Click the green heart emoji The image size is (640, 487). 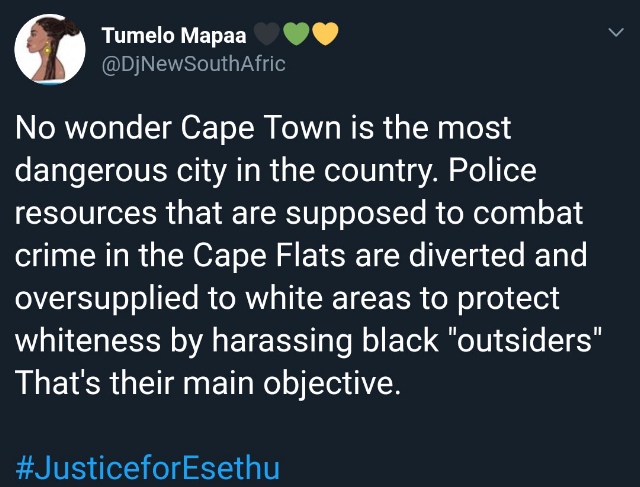point(296,34)
